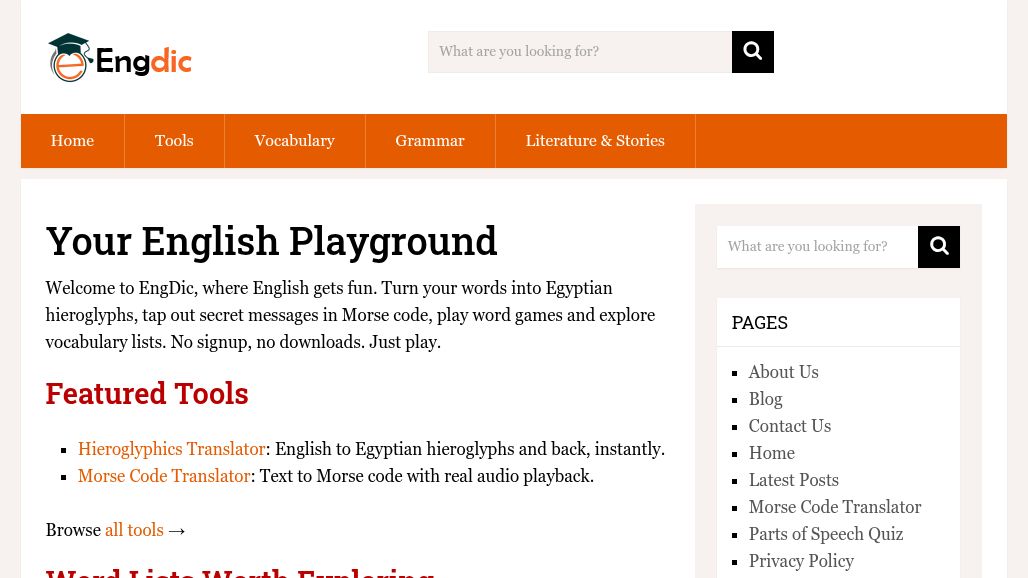Open the Literature & Stories menu
This screenshot has width=1028, height=578.
click(x=595, y=141)
